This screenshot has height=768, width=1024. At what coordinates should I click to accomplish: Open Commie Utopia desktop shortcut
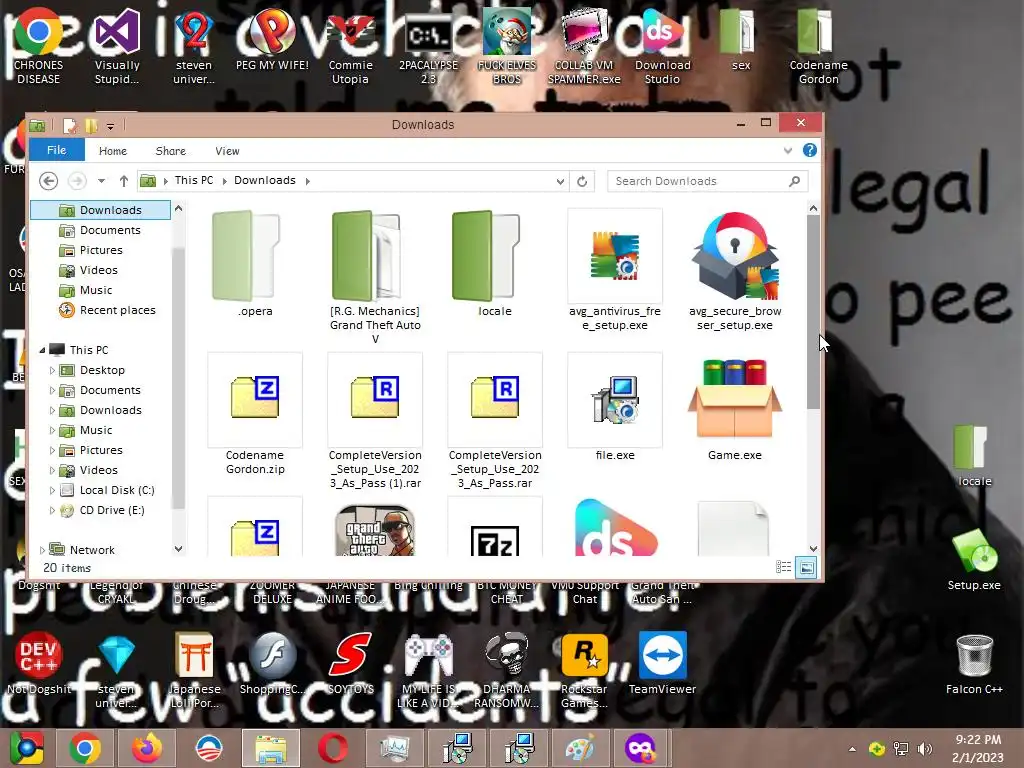point(350,47)
